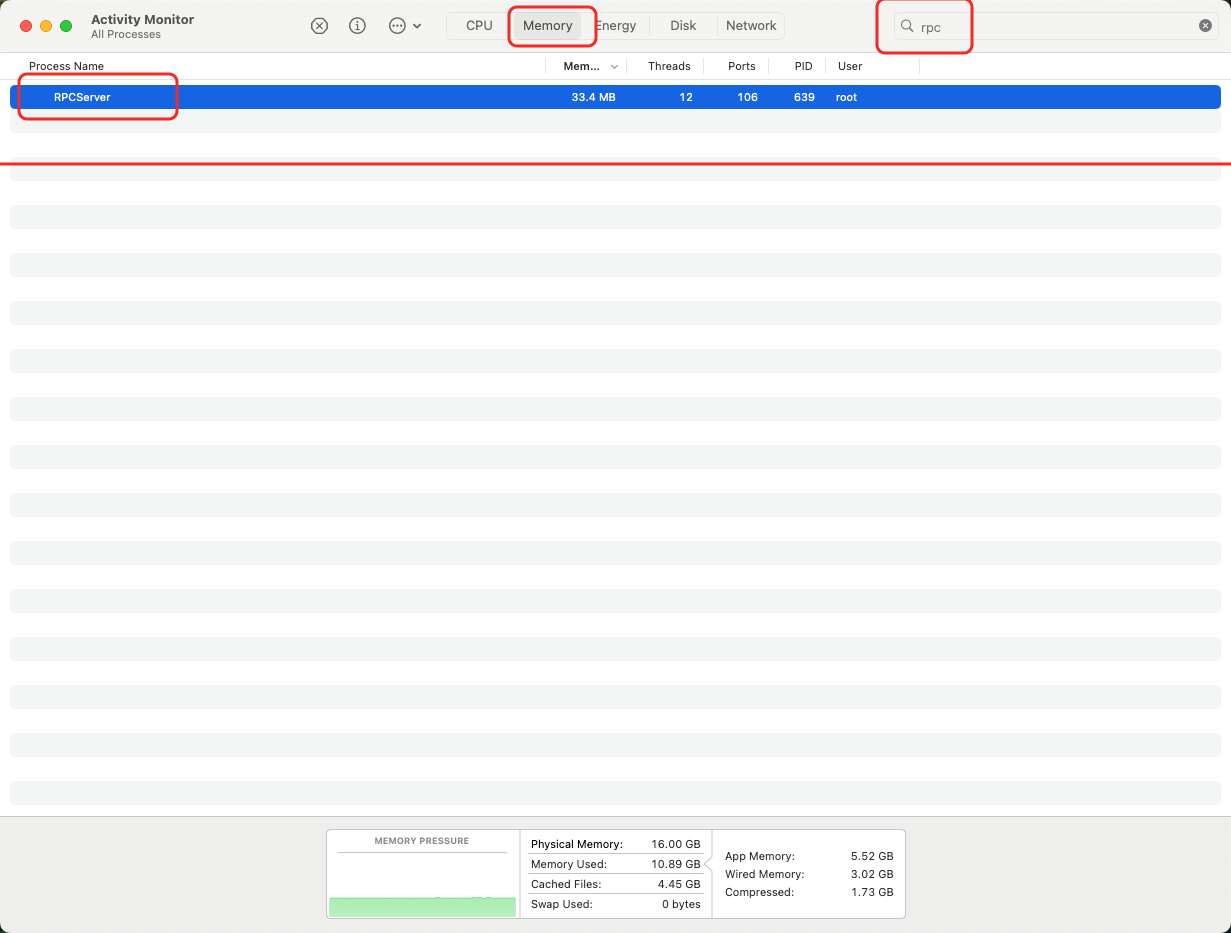This screenshot has width=1231, height=933.
Task: Switch to the Disk tab
Action: click(x=683, y=26)
